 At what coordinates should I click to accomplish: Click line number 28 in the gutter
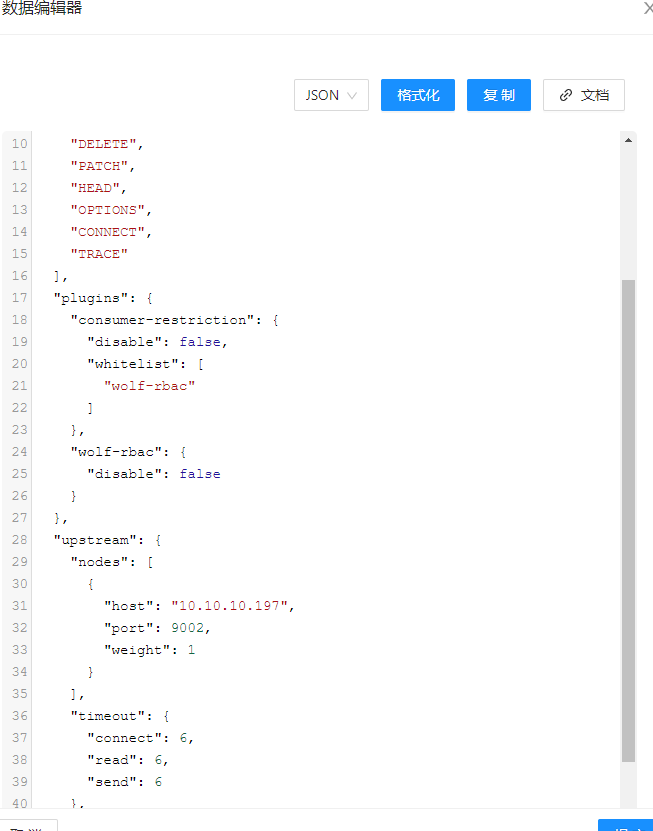[20, 540]
